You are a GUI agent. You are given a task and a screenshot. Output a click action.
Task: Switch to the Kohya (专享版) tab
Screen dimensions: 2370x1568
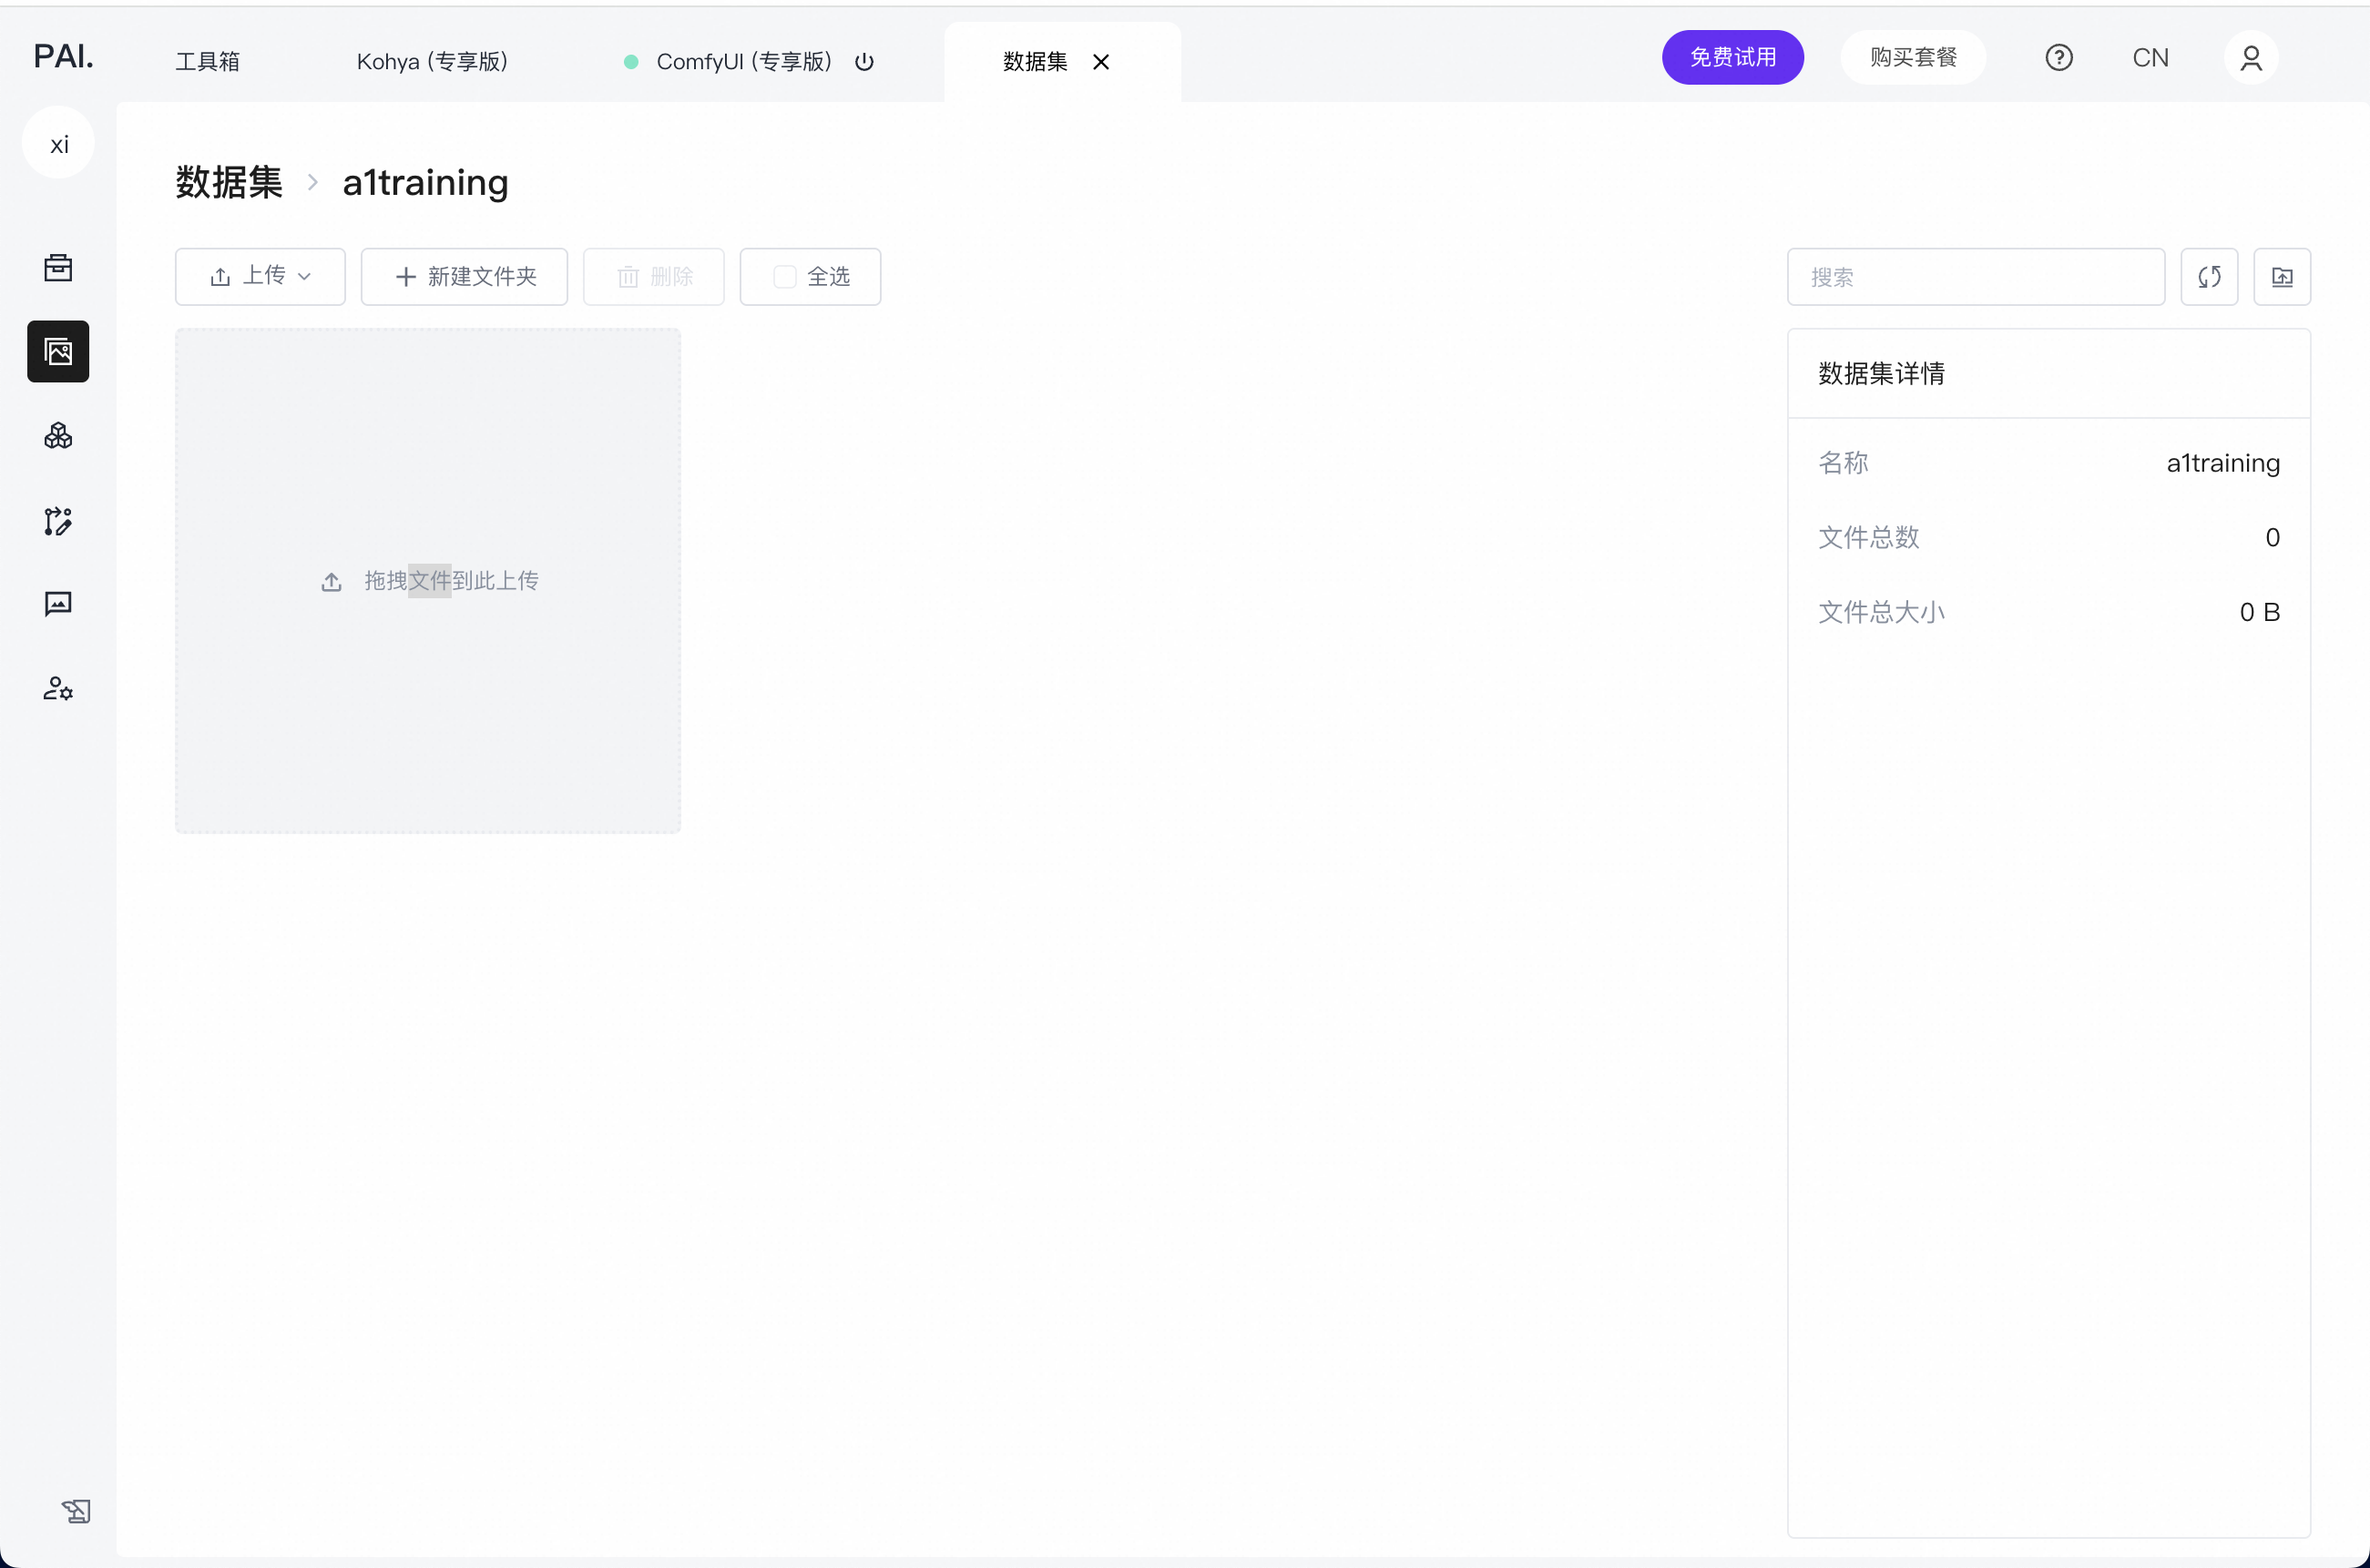click(x=432, y=62)
